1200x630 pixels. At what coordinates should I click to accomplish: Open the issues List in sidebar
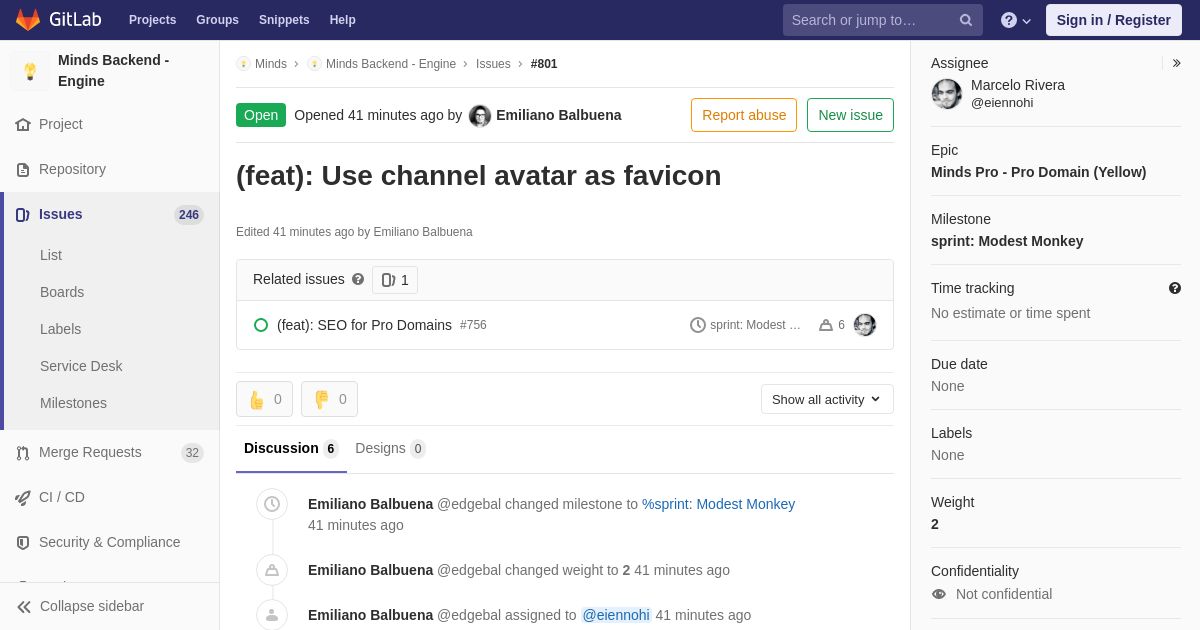51,255
